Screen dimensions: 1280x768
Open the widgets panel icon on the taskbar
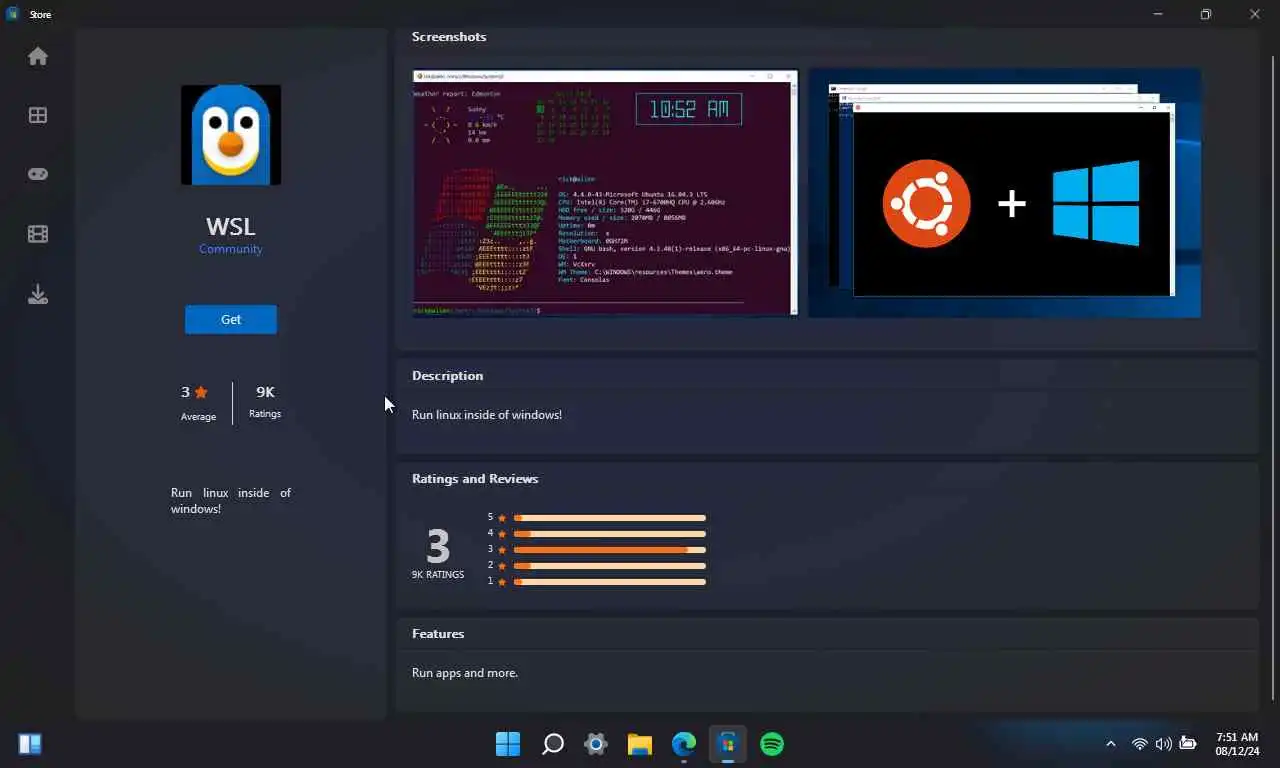click(30, 744)
